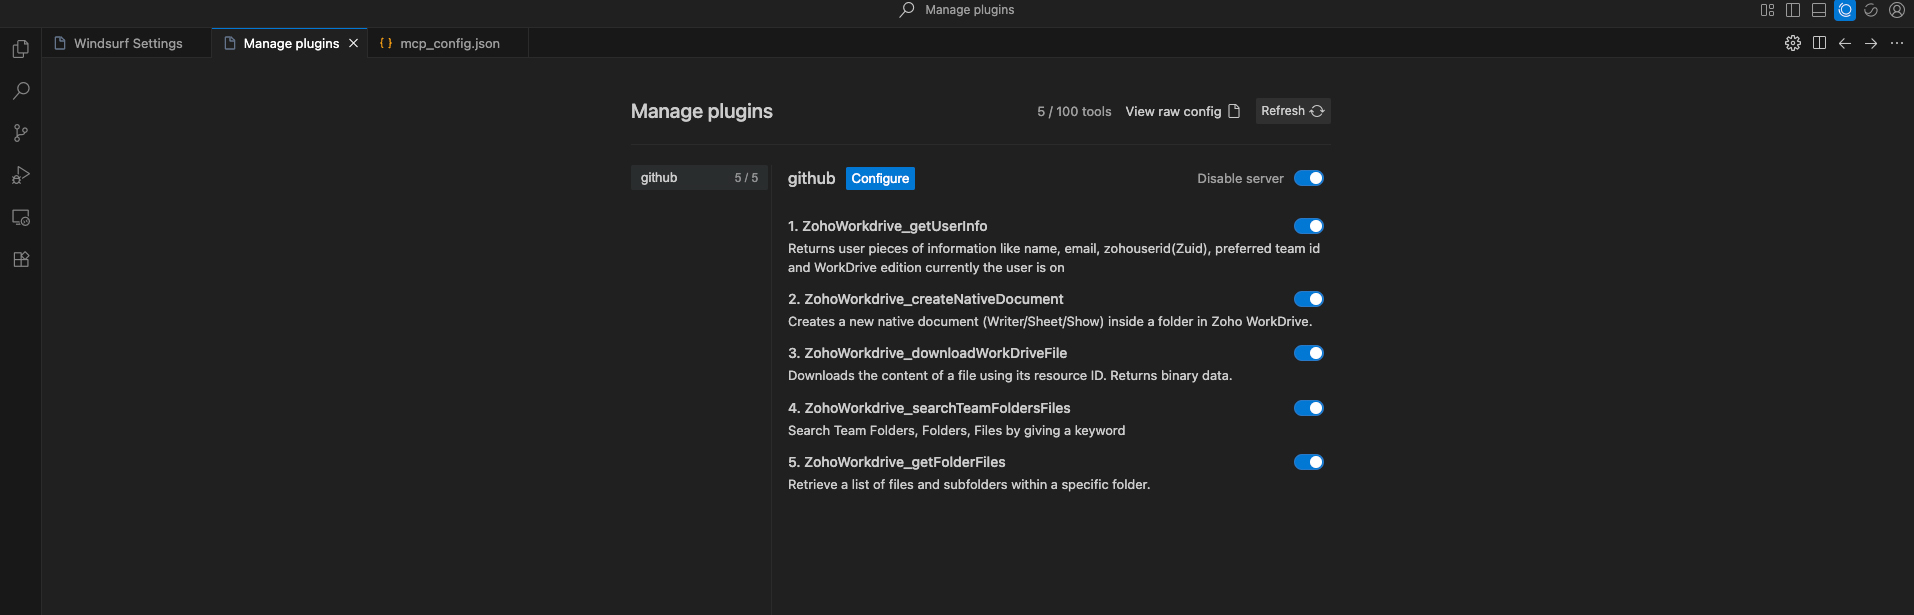
Task: Toggle the Disable server switch for github
Action: click(1308, 178)
